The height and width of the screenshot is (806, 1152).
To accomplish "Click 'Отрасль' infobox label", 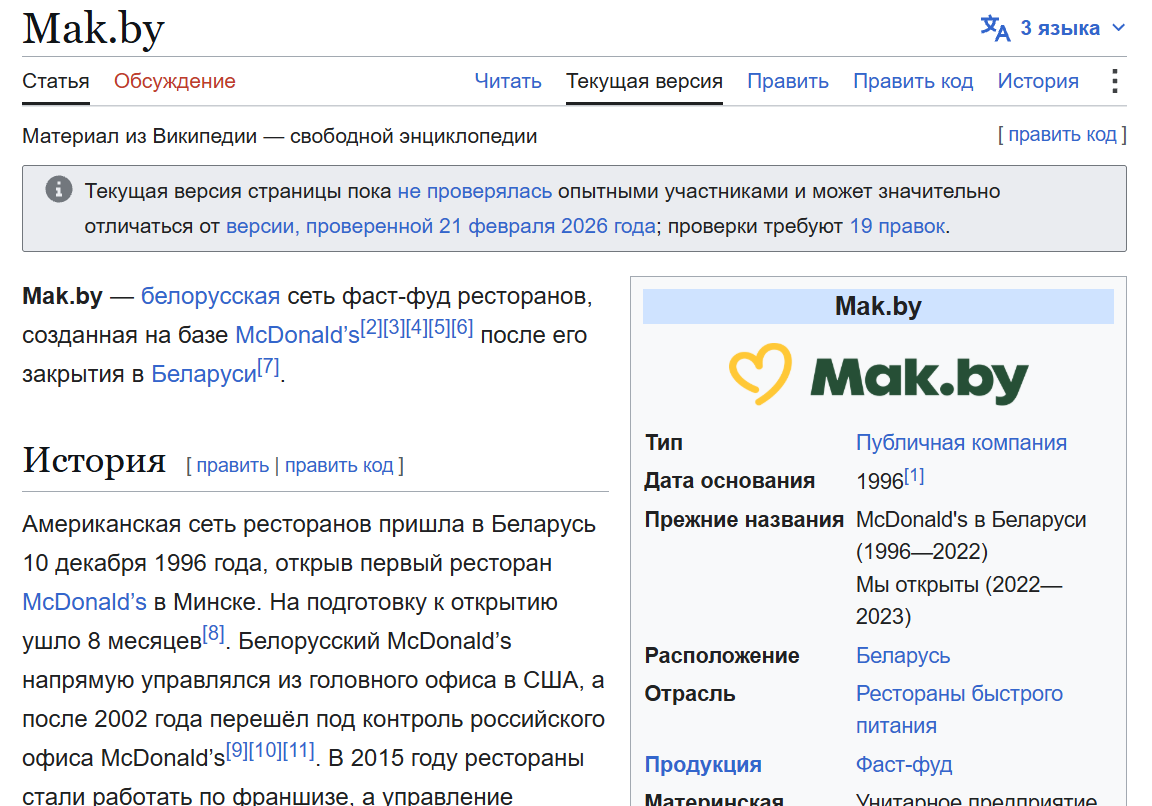I will pyautogui.click(x=690, y=694).
